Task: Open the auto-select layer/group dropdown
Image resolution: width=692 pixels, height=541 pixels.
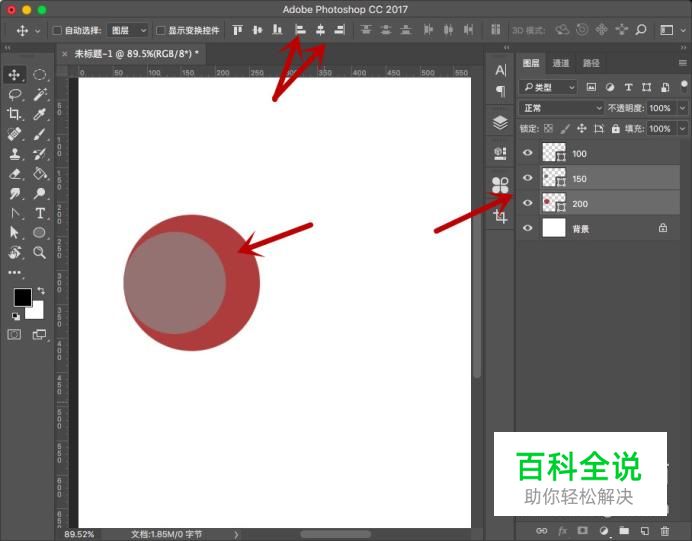Action: tap(127, 30)
